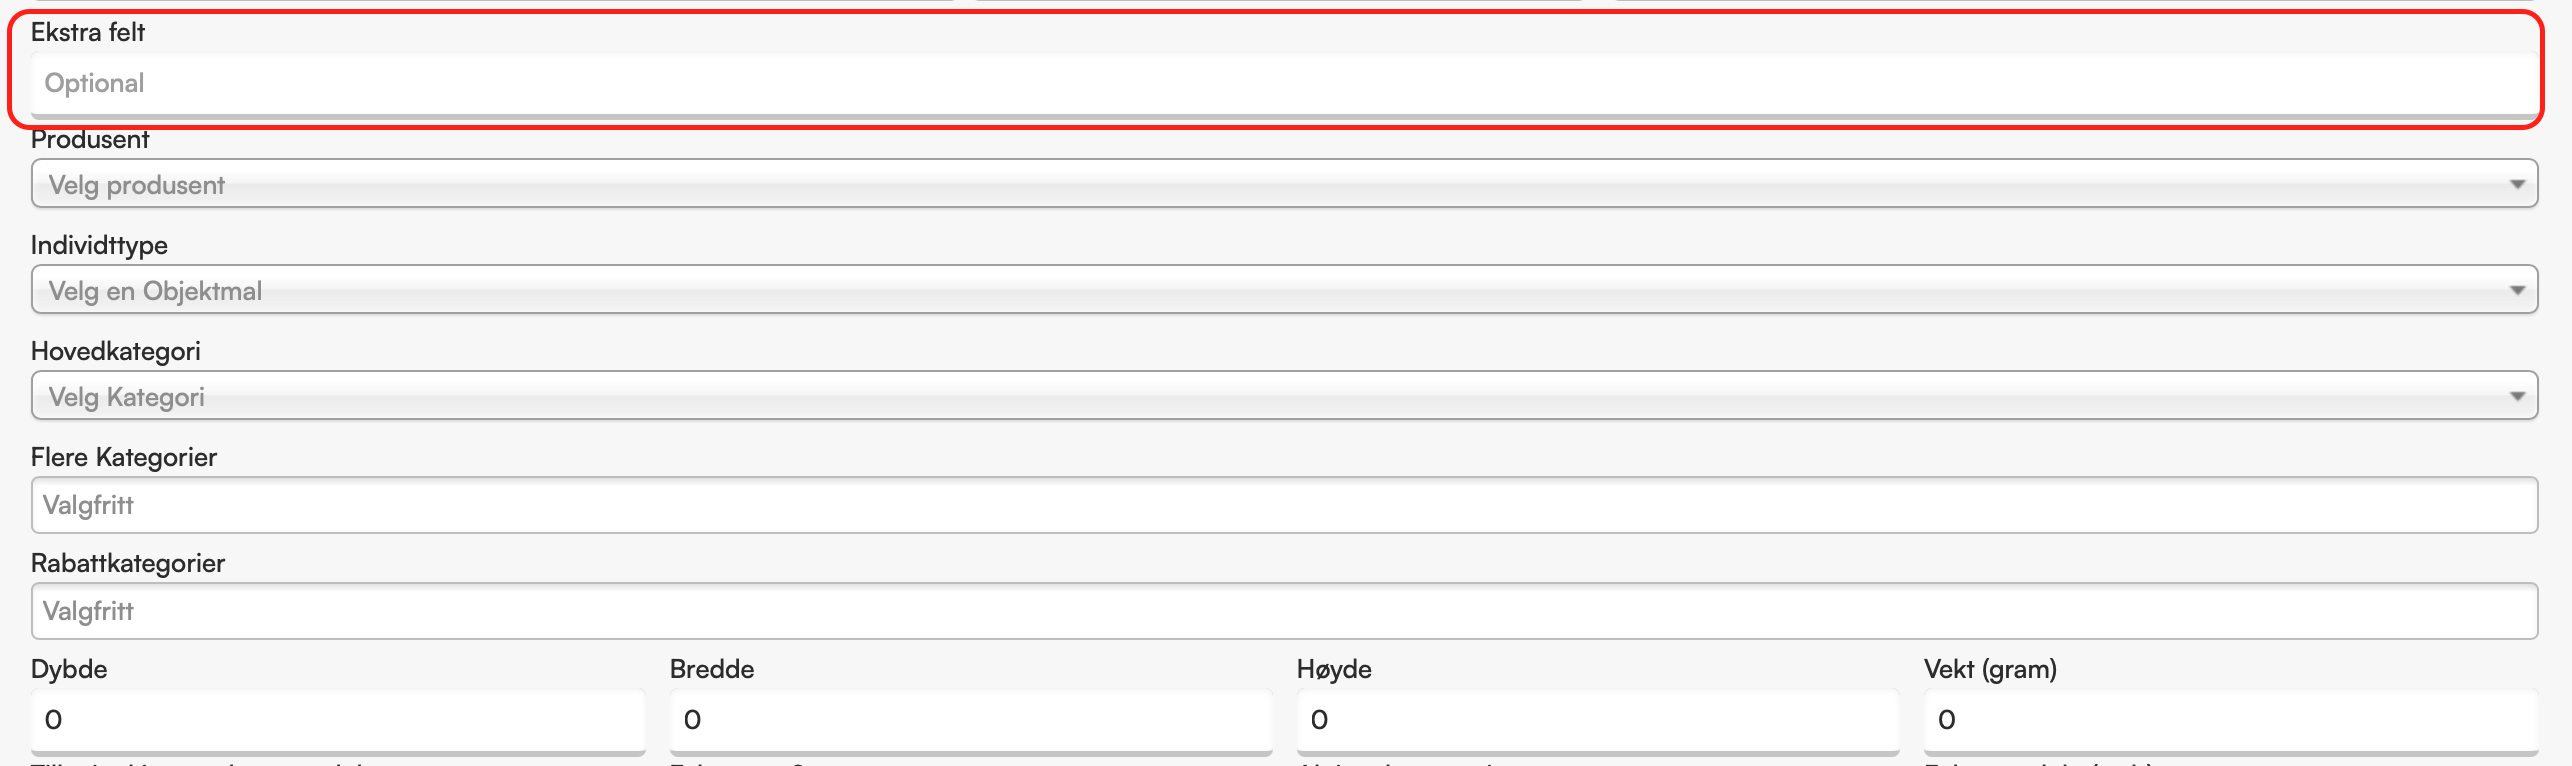Select the Bredde number field

coord(971,720)
